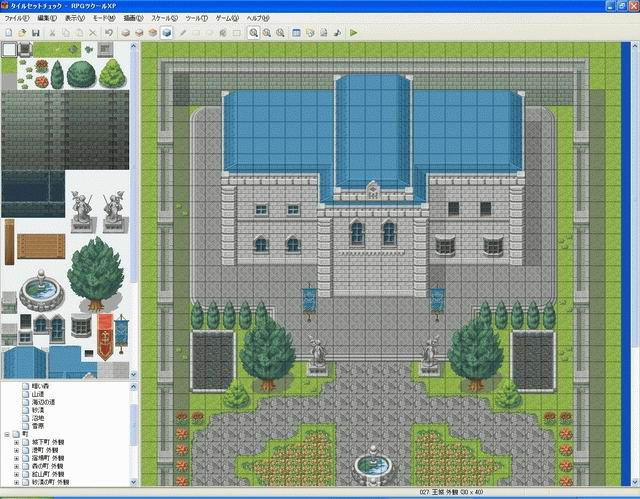Click the Undo arrow in the toolbar
This screenshot has height=499, width=640.
[x=108, y=33]
